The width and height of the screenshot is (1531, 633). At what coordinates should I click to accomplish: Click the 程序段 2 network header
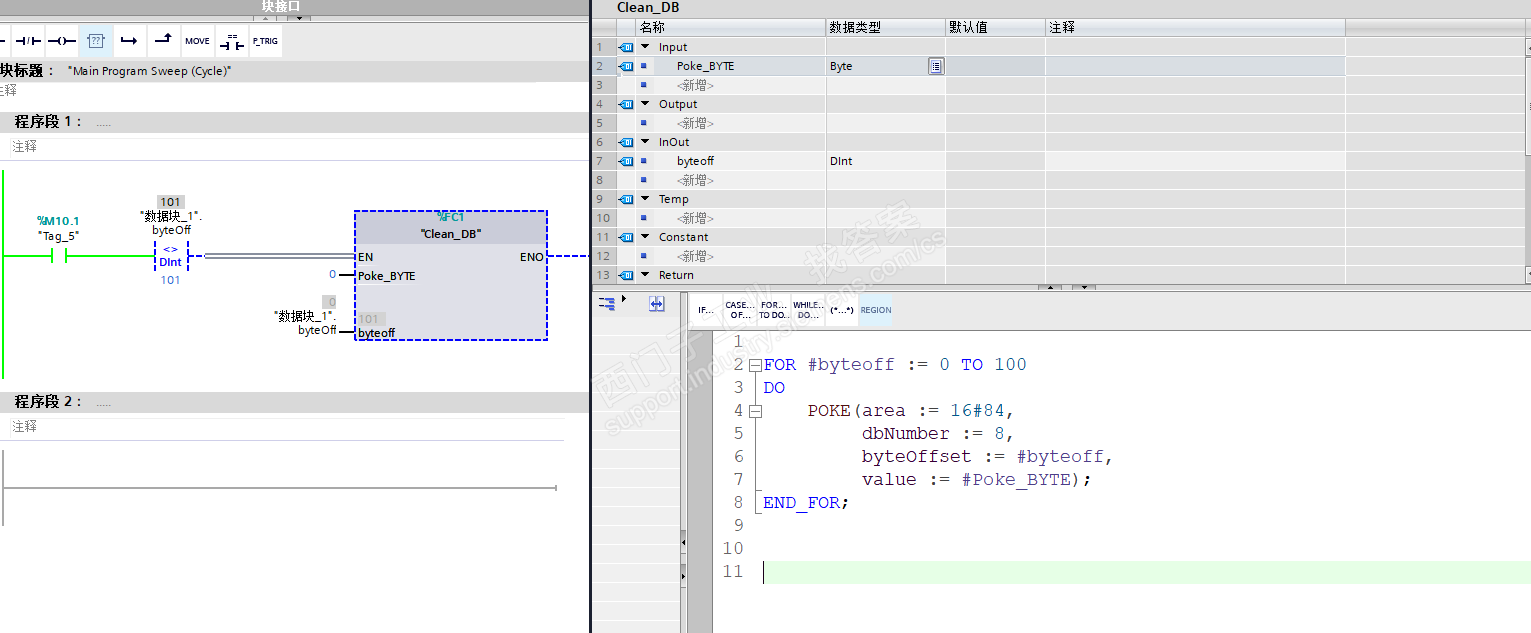(x=292, y=402)
